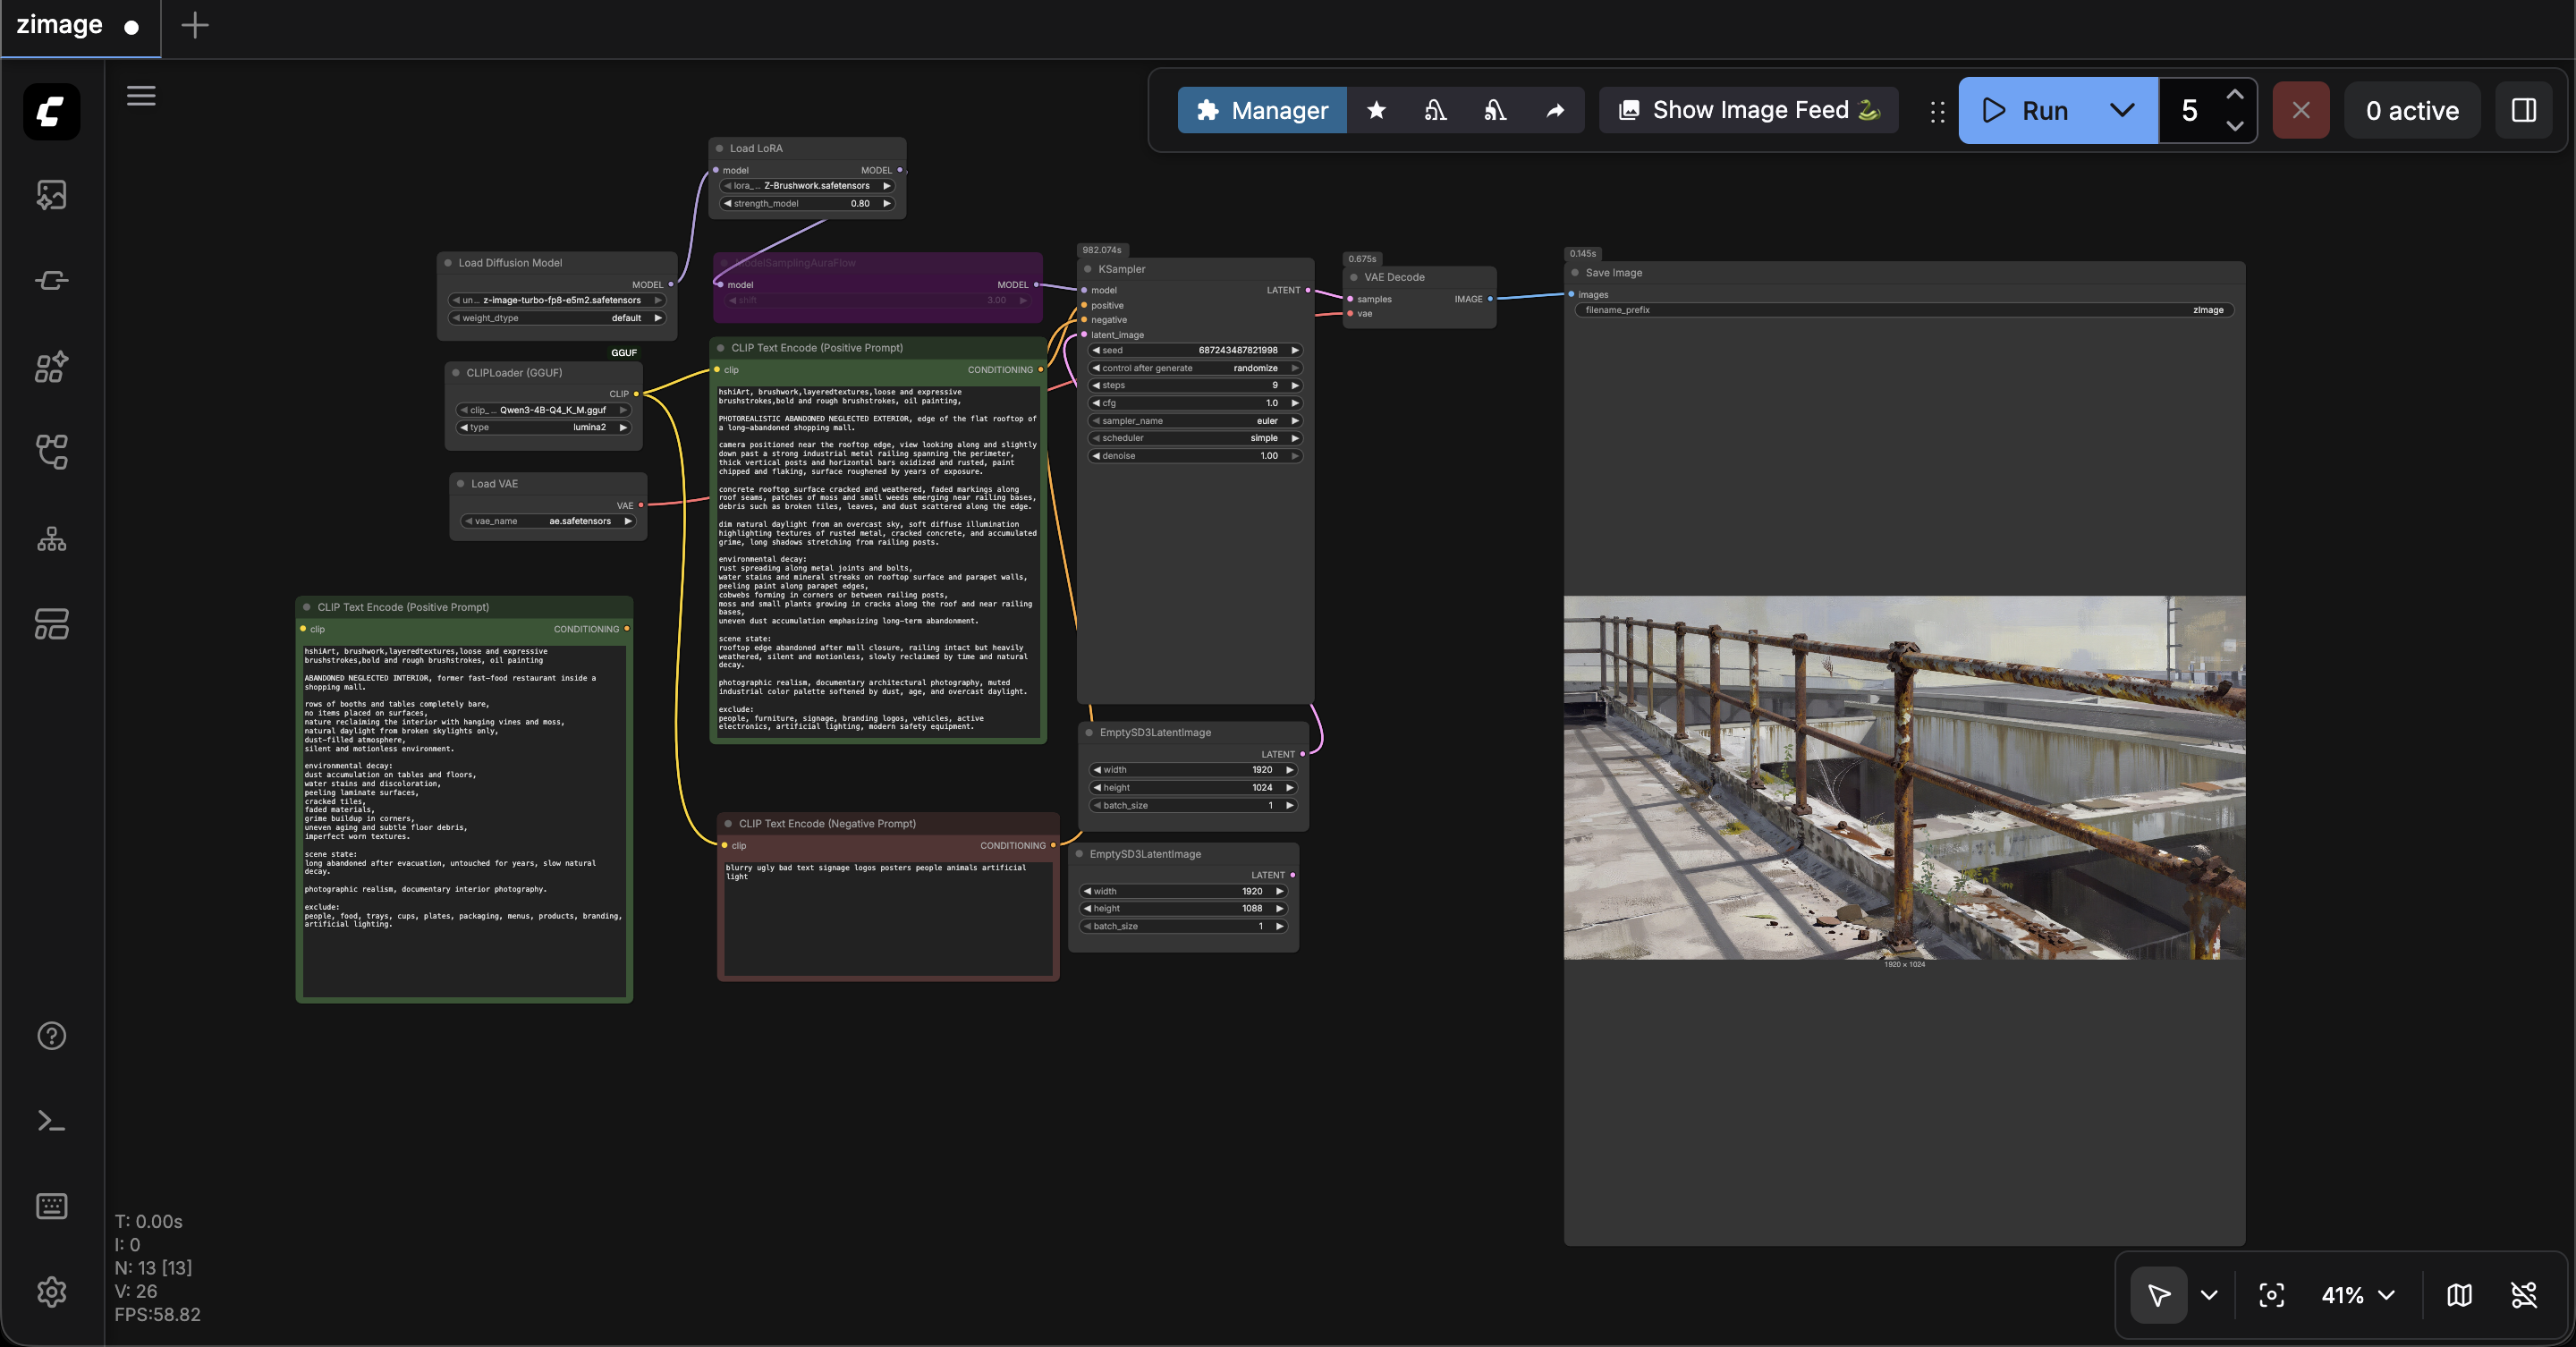The height and width of the screenshot is (1347, 2576).
Task: Open the select mode dropdown chevron
Action: pos(2209,1295)
